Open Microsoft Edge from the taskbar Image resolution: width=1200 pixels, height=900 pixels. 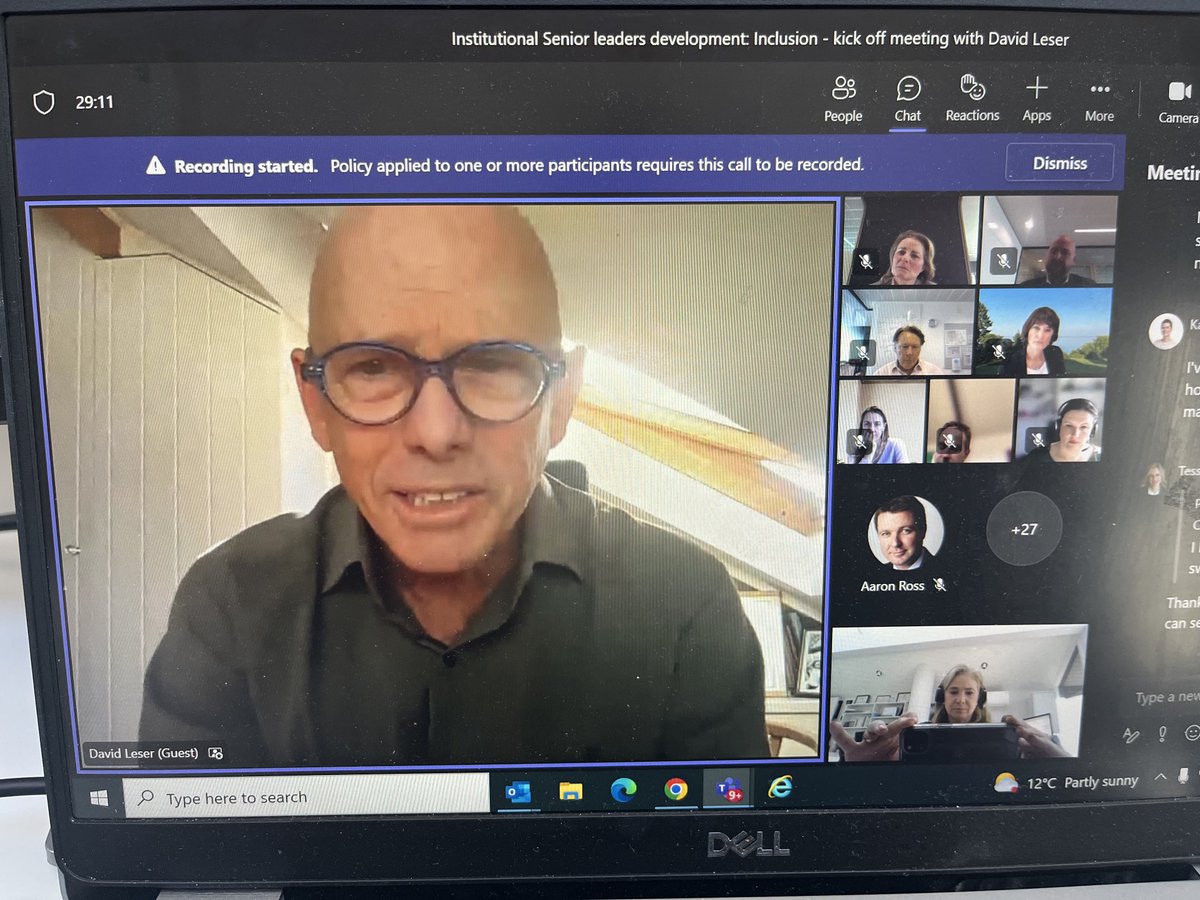point(623,790)
